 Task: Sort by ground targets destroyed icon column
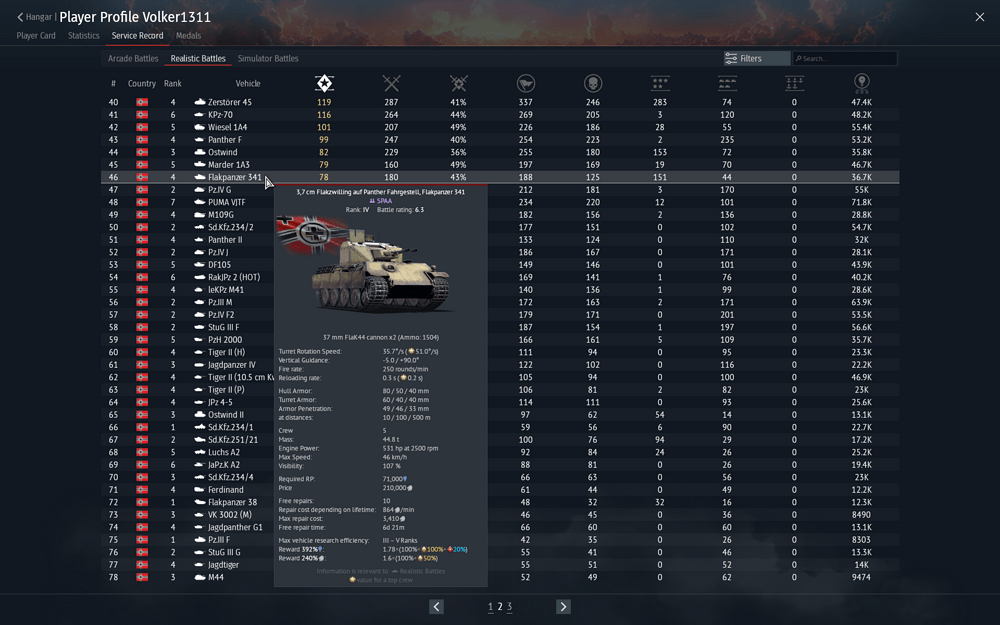point(727,83)
